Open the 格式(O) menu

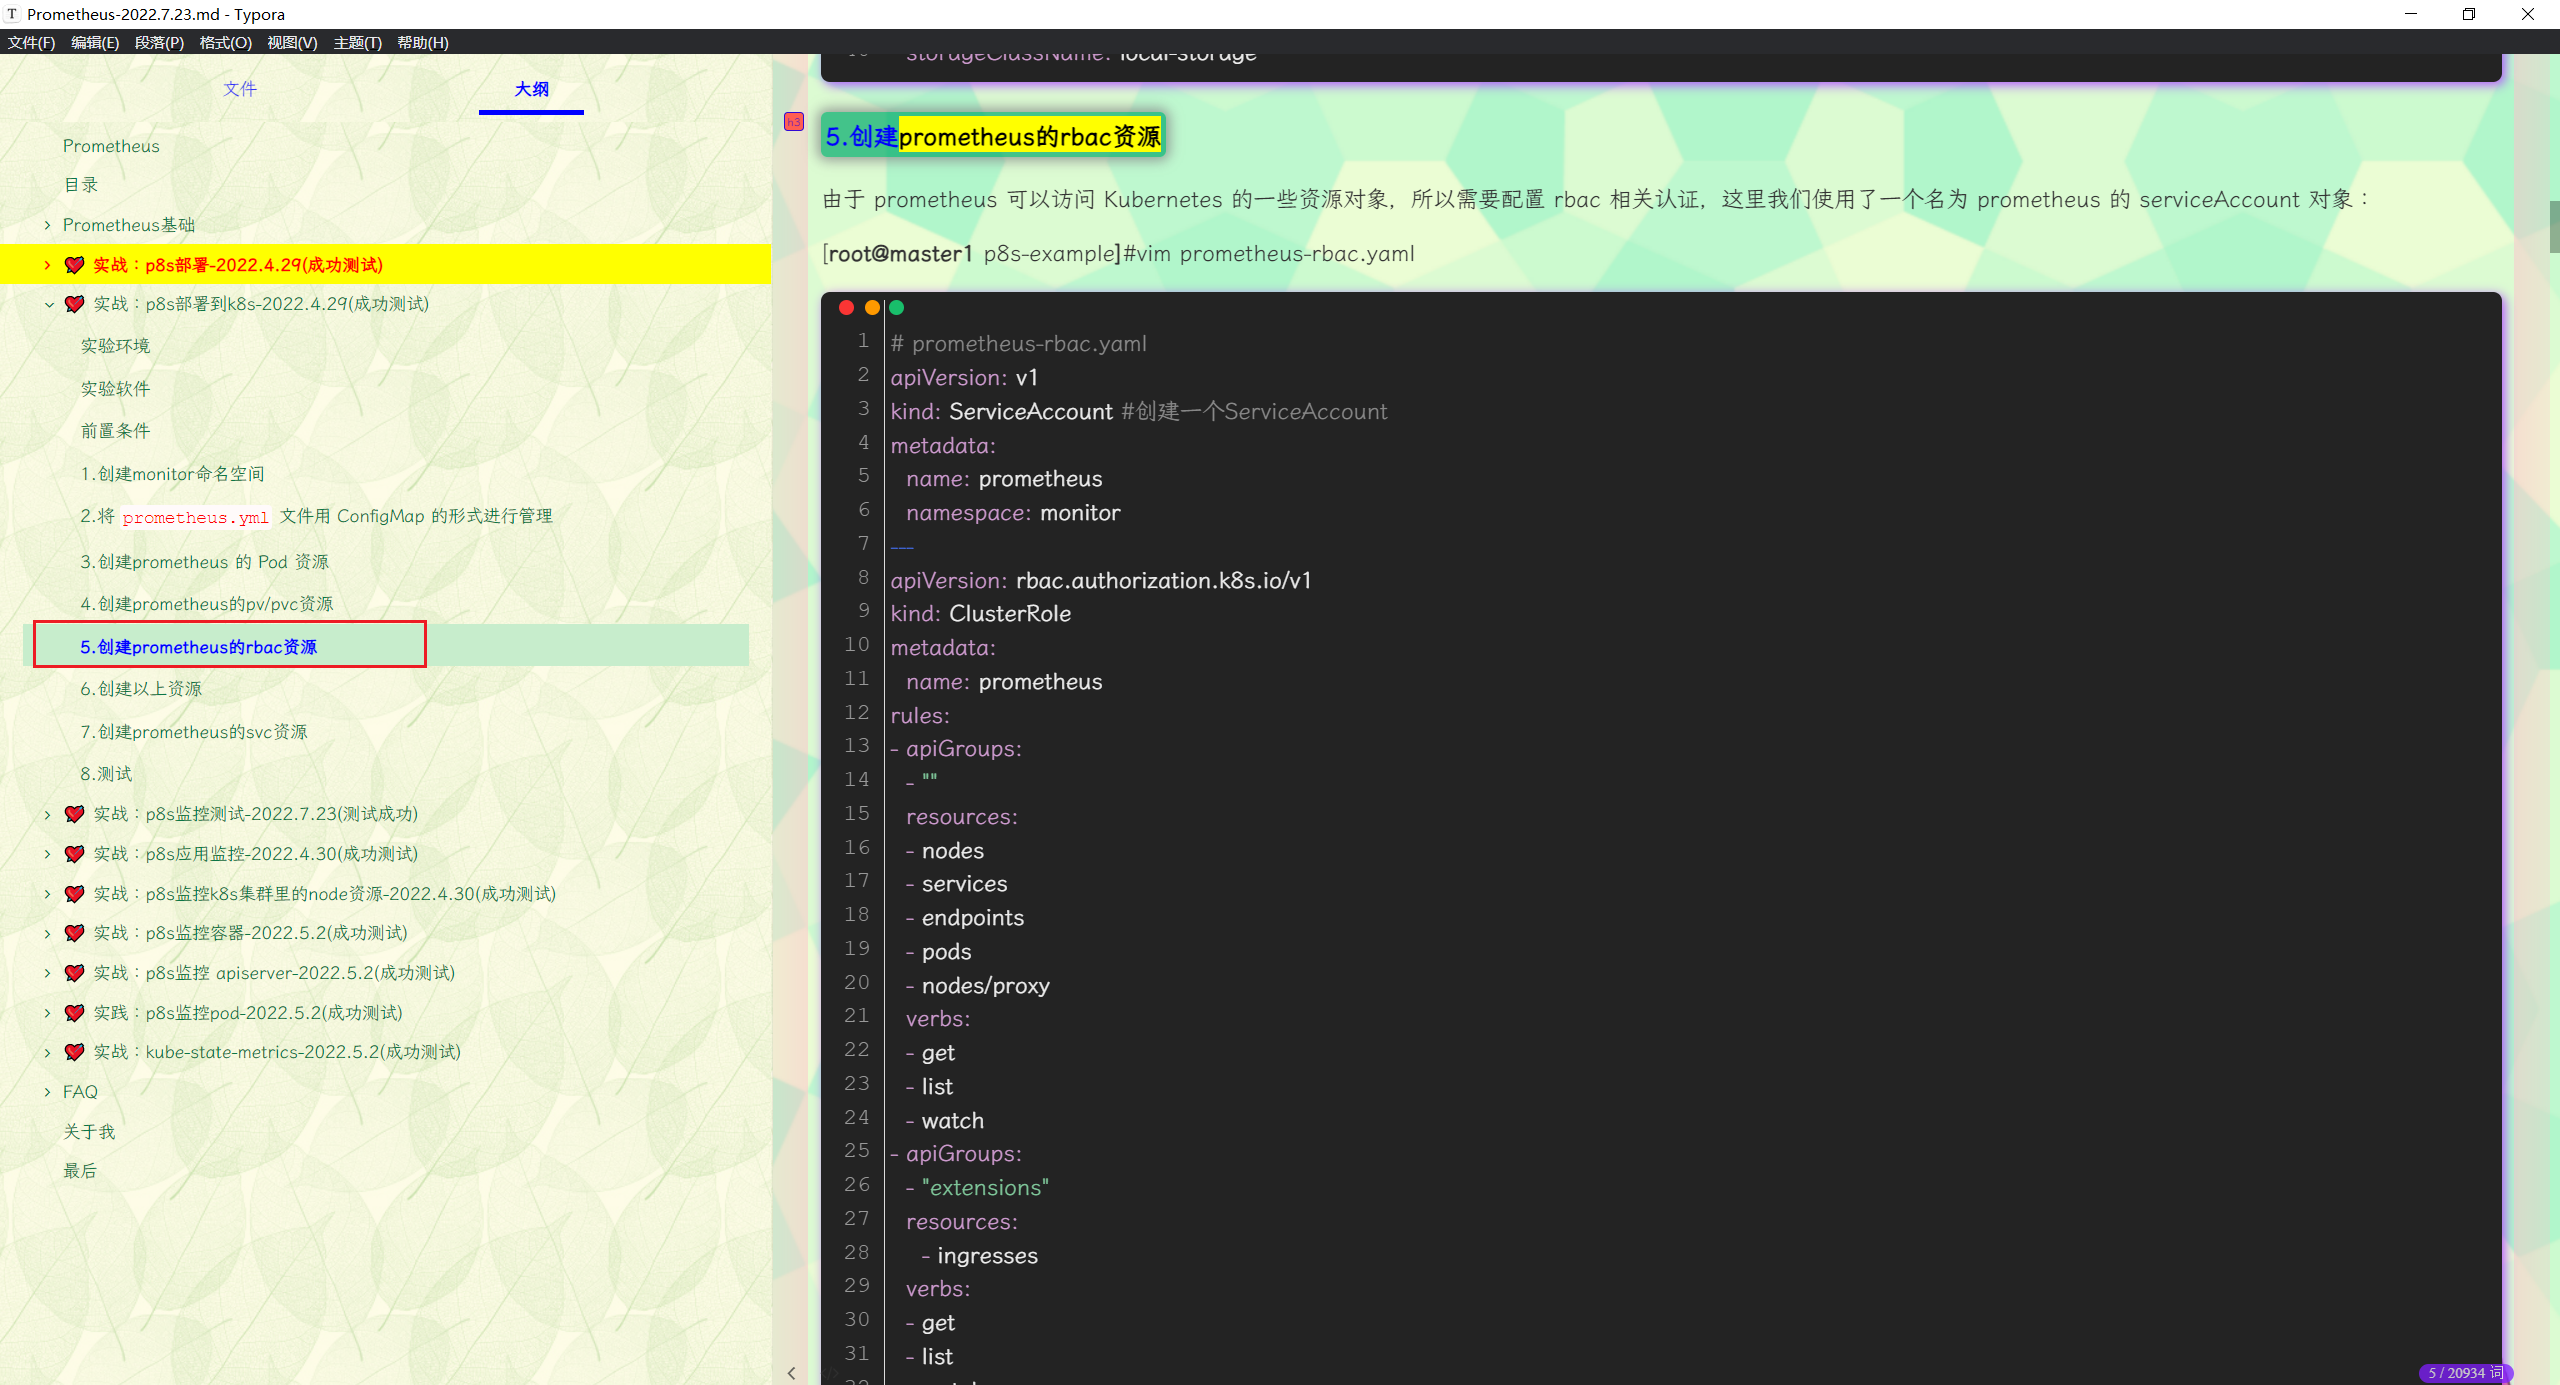tap(225, 42)
